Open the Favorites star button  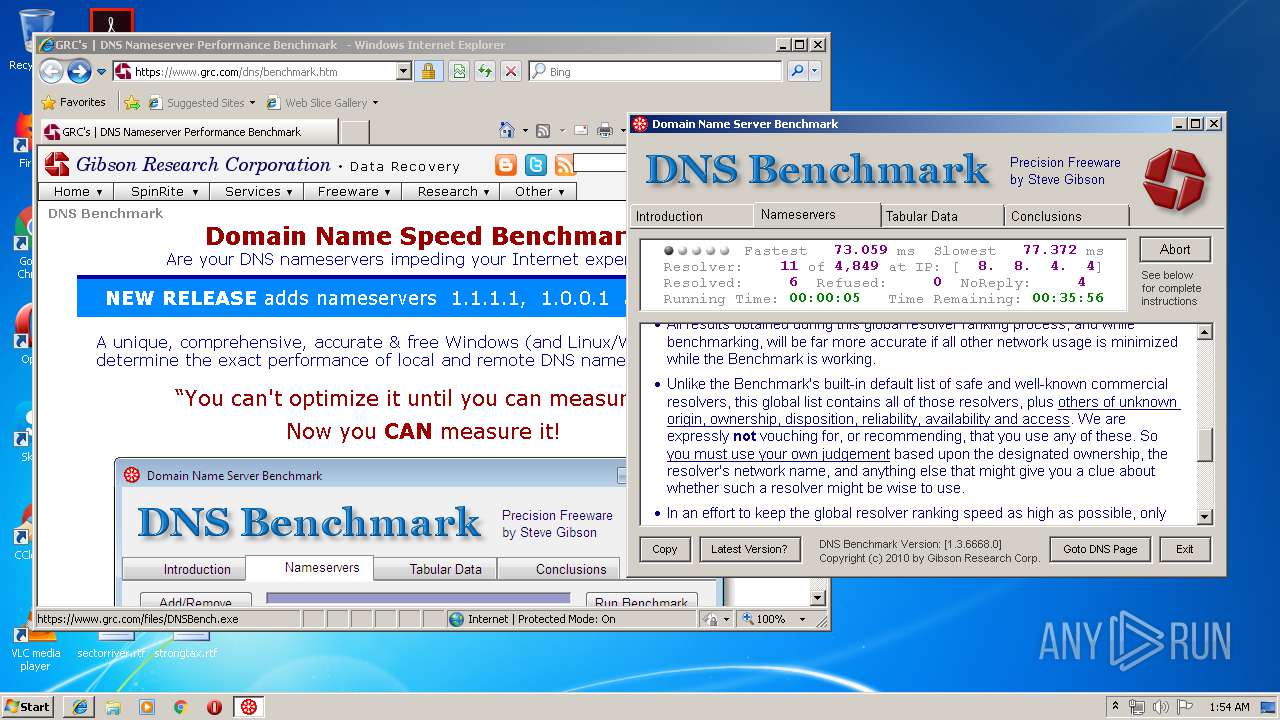[73, 102]
